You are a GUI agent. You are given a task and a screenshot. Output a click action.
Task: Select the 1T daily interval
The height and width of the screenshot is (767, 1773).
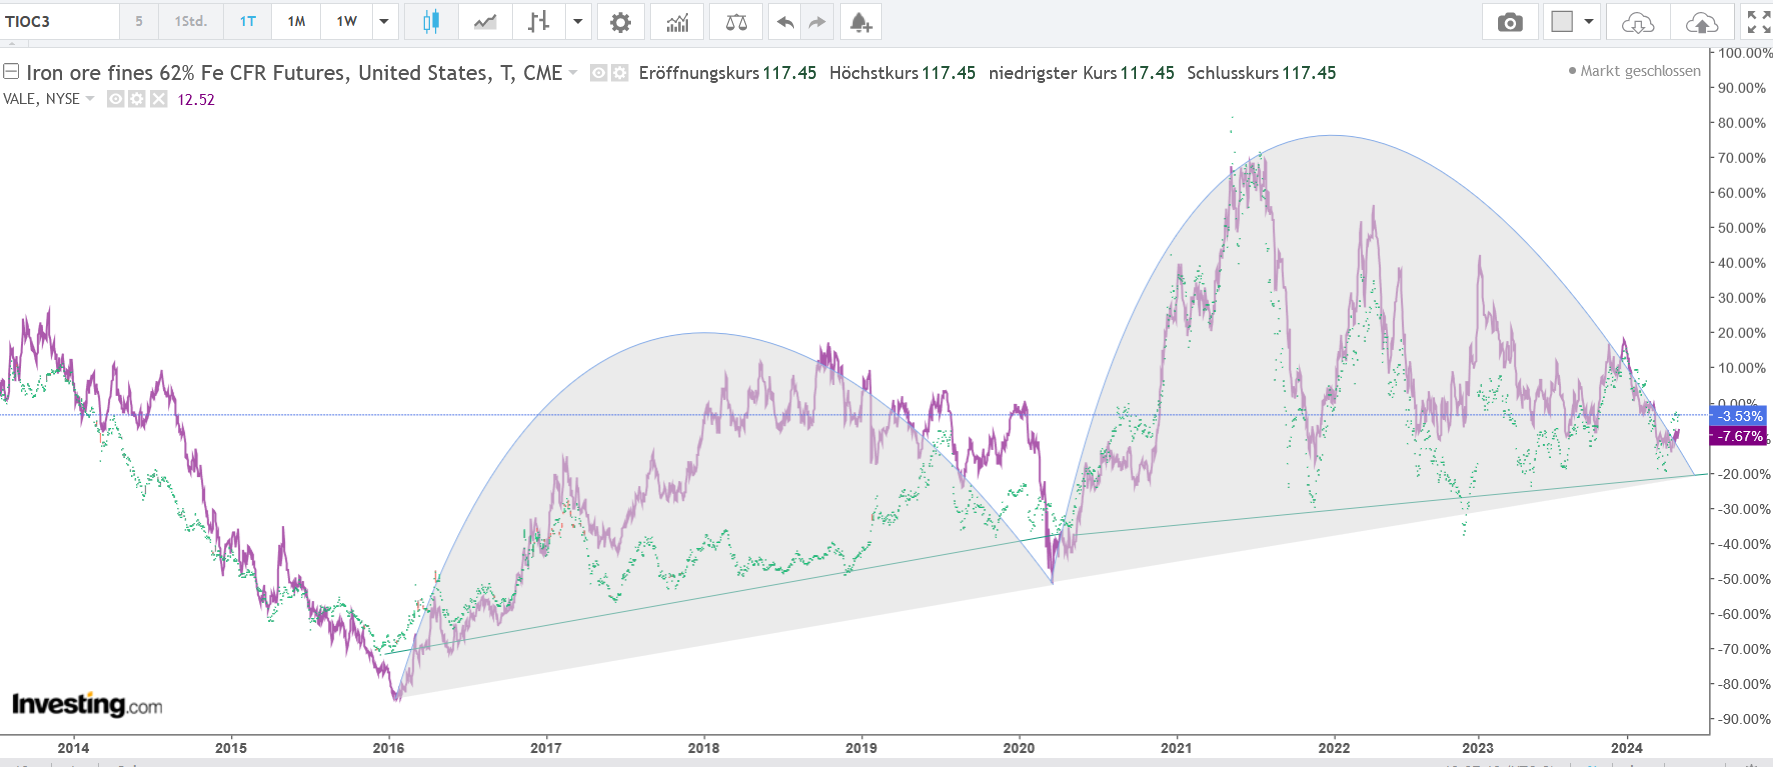point(248,22)
